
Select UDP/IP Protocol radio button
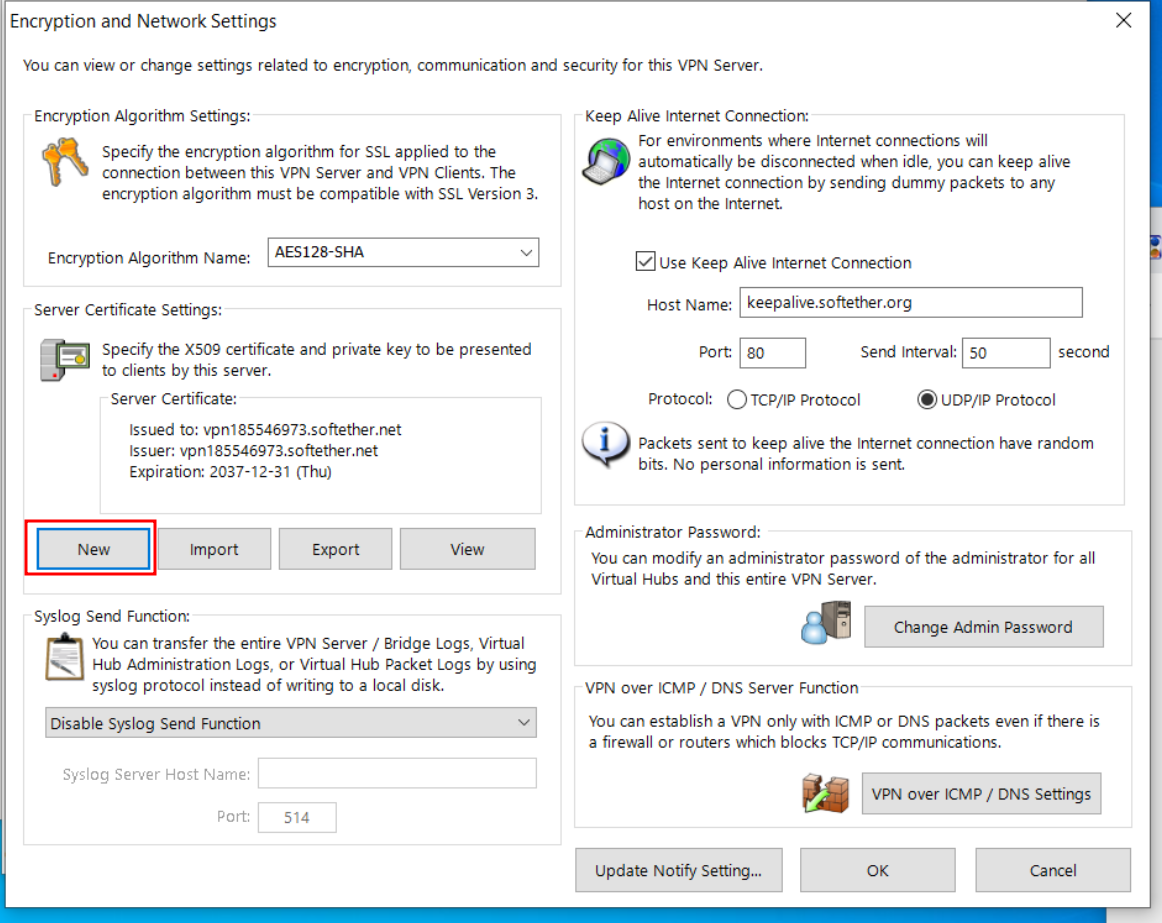tap(927, 400)
